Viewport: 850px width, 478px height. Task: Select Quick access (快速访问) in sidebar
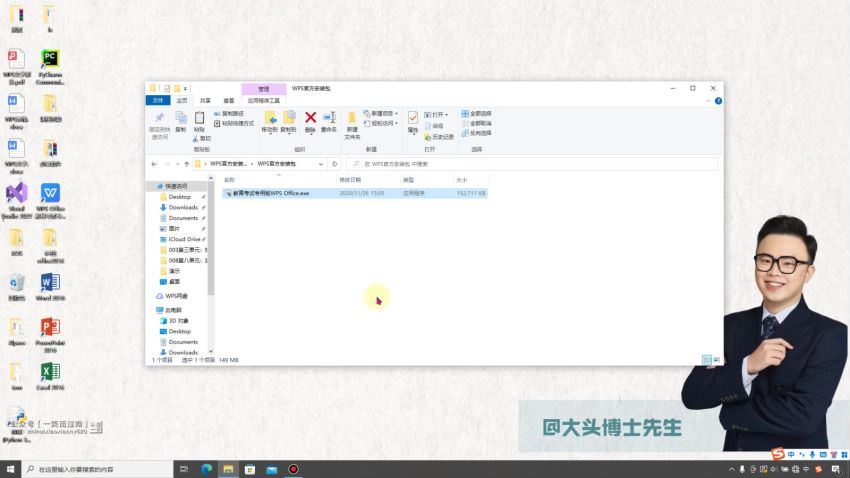click(176, 186)
